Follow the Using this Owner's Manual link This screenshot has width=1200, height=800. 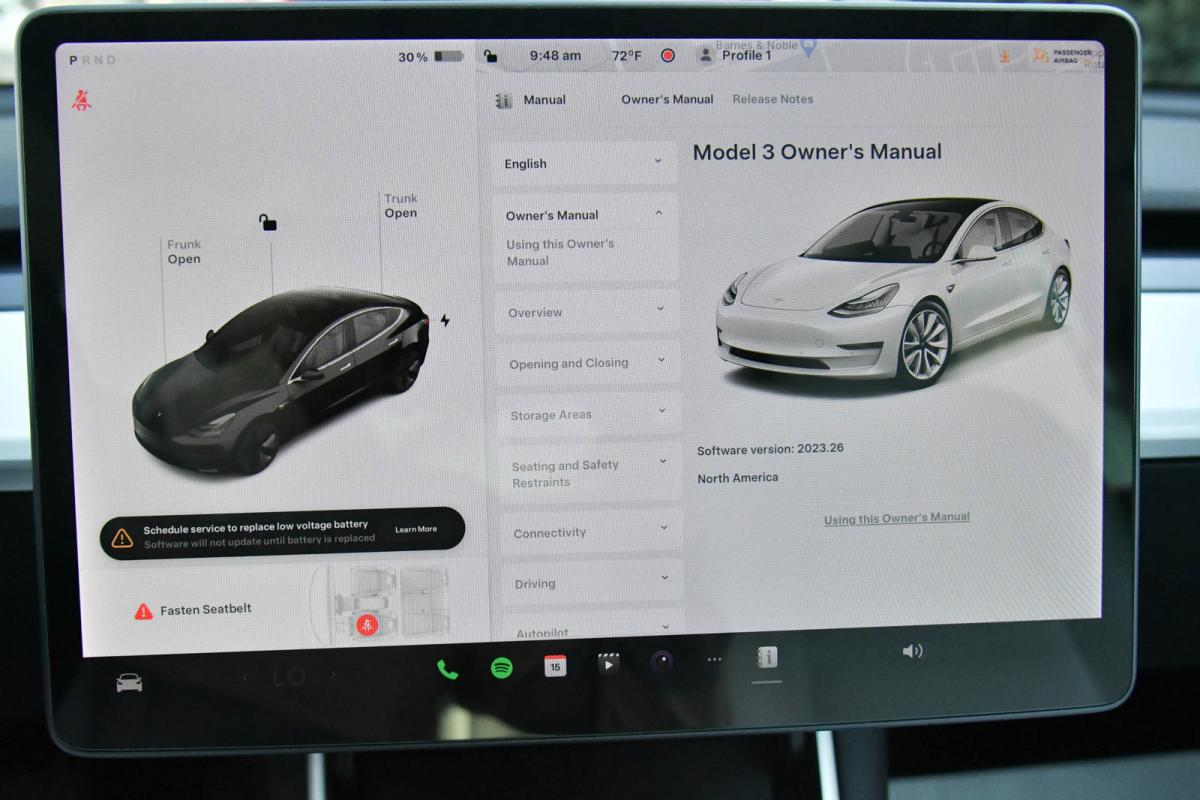point(896,518)
